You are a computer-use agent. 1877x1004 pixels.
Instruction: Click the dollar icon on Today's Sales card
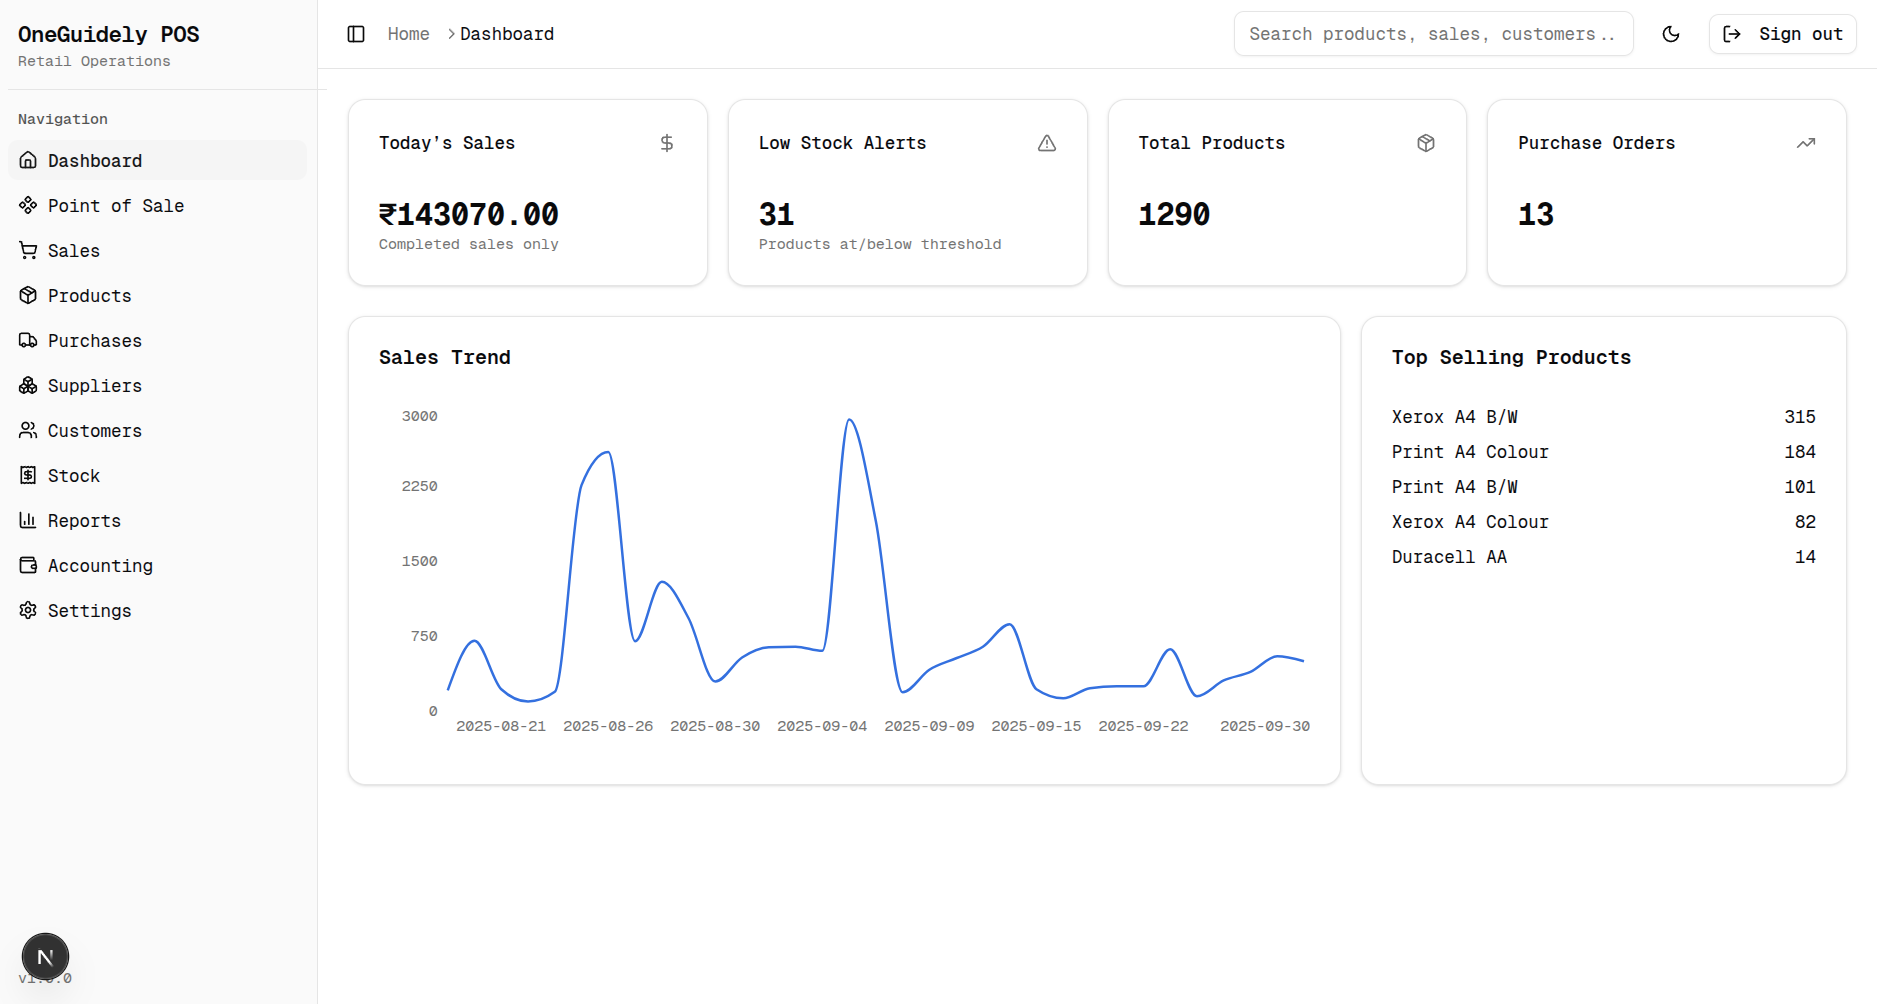pyautogui.click(x=666, y=143)
